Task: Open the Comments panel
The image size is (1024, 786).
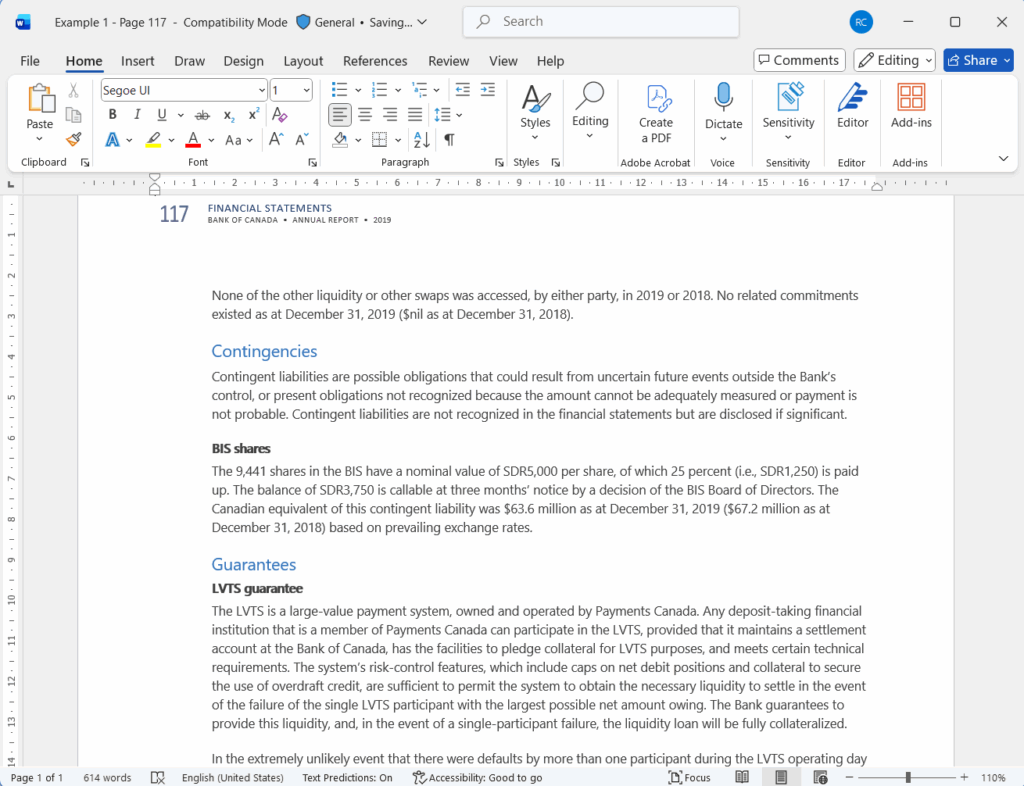Action: (798, 59)
